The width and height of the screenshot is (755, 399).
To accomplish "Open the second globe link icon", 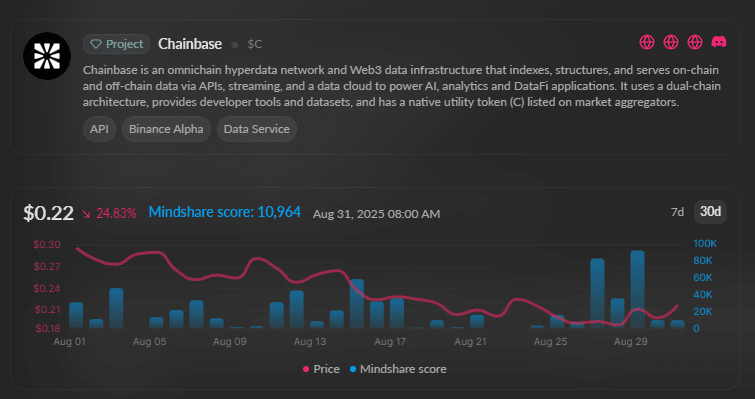I will tap(671, 42).
